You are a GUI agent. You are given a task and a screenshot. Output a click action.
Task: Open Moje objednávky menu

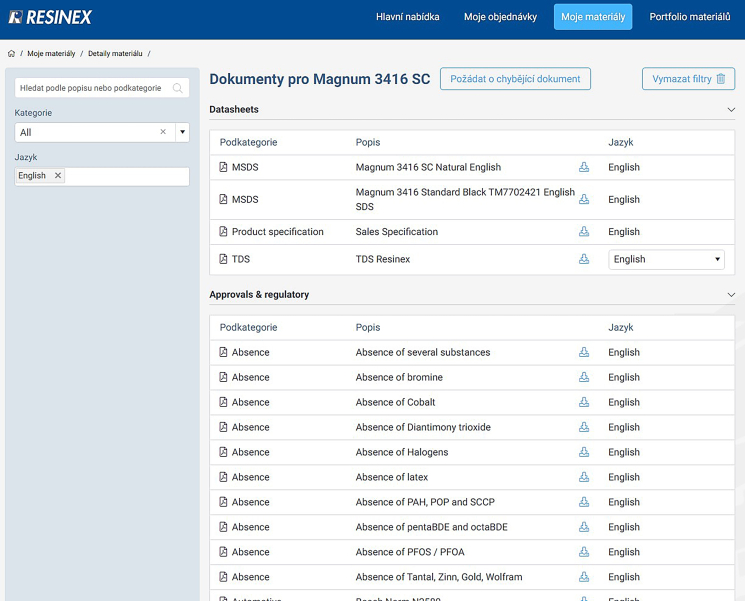click(500, 17)
